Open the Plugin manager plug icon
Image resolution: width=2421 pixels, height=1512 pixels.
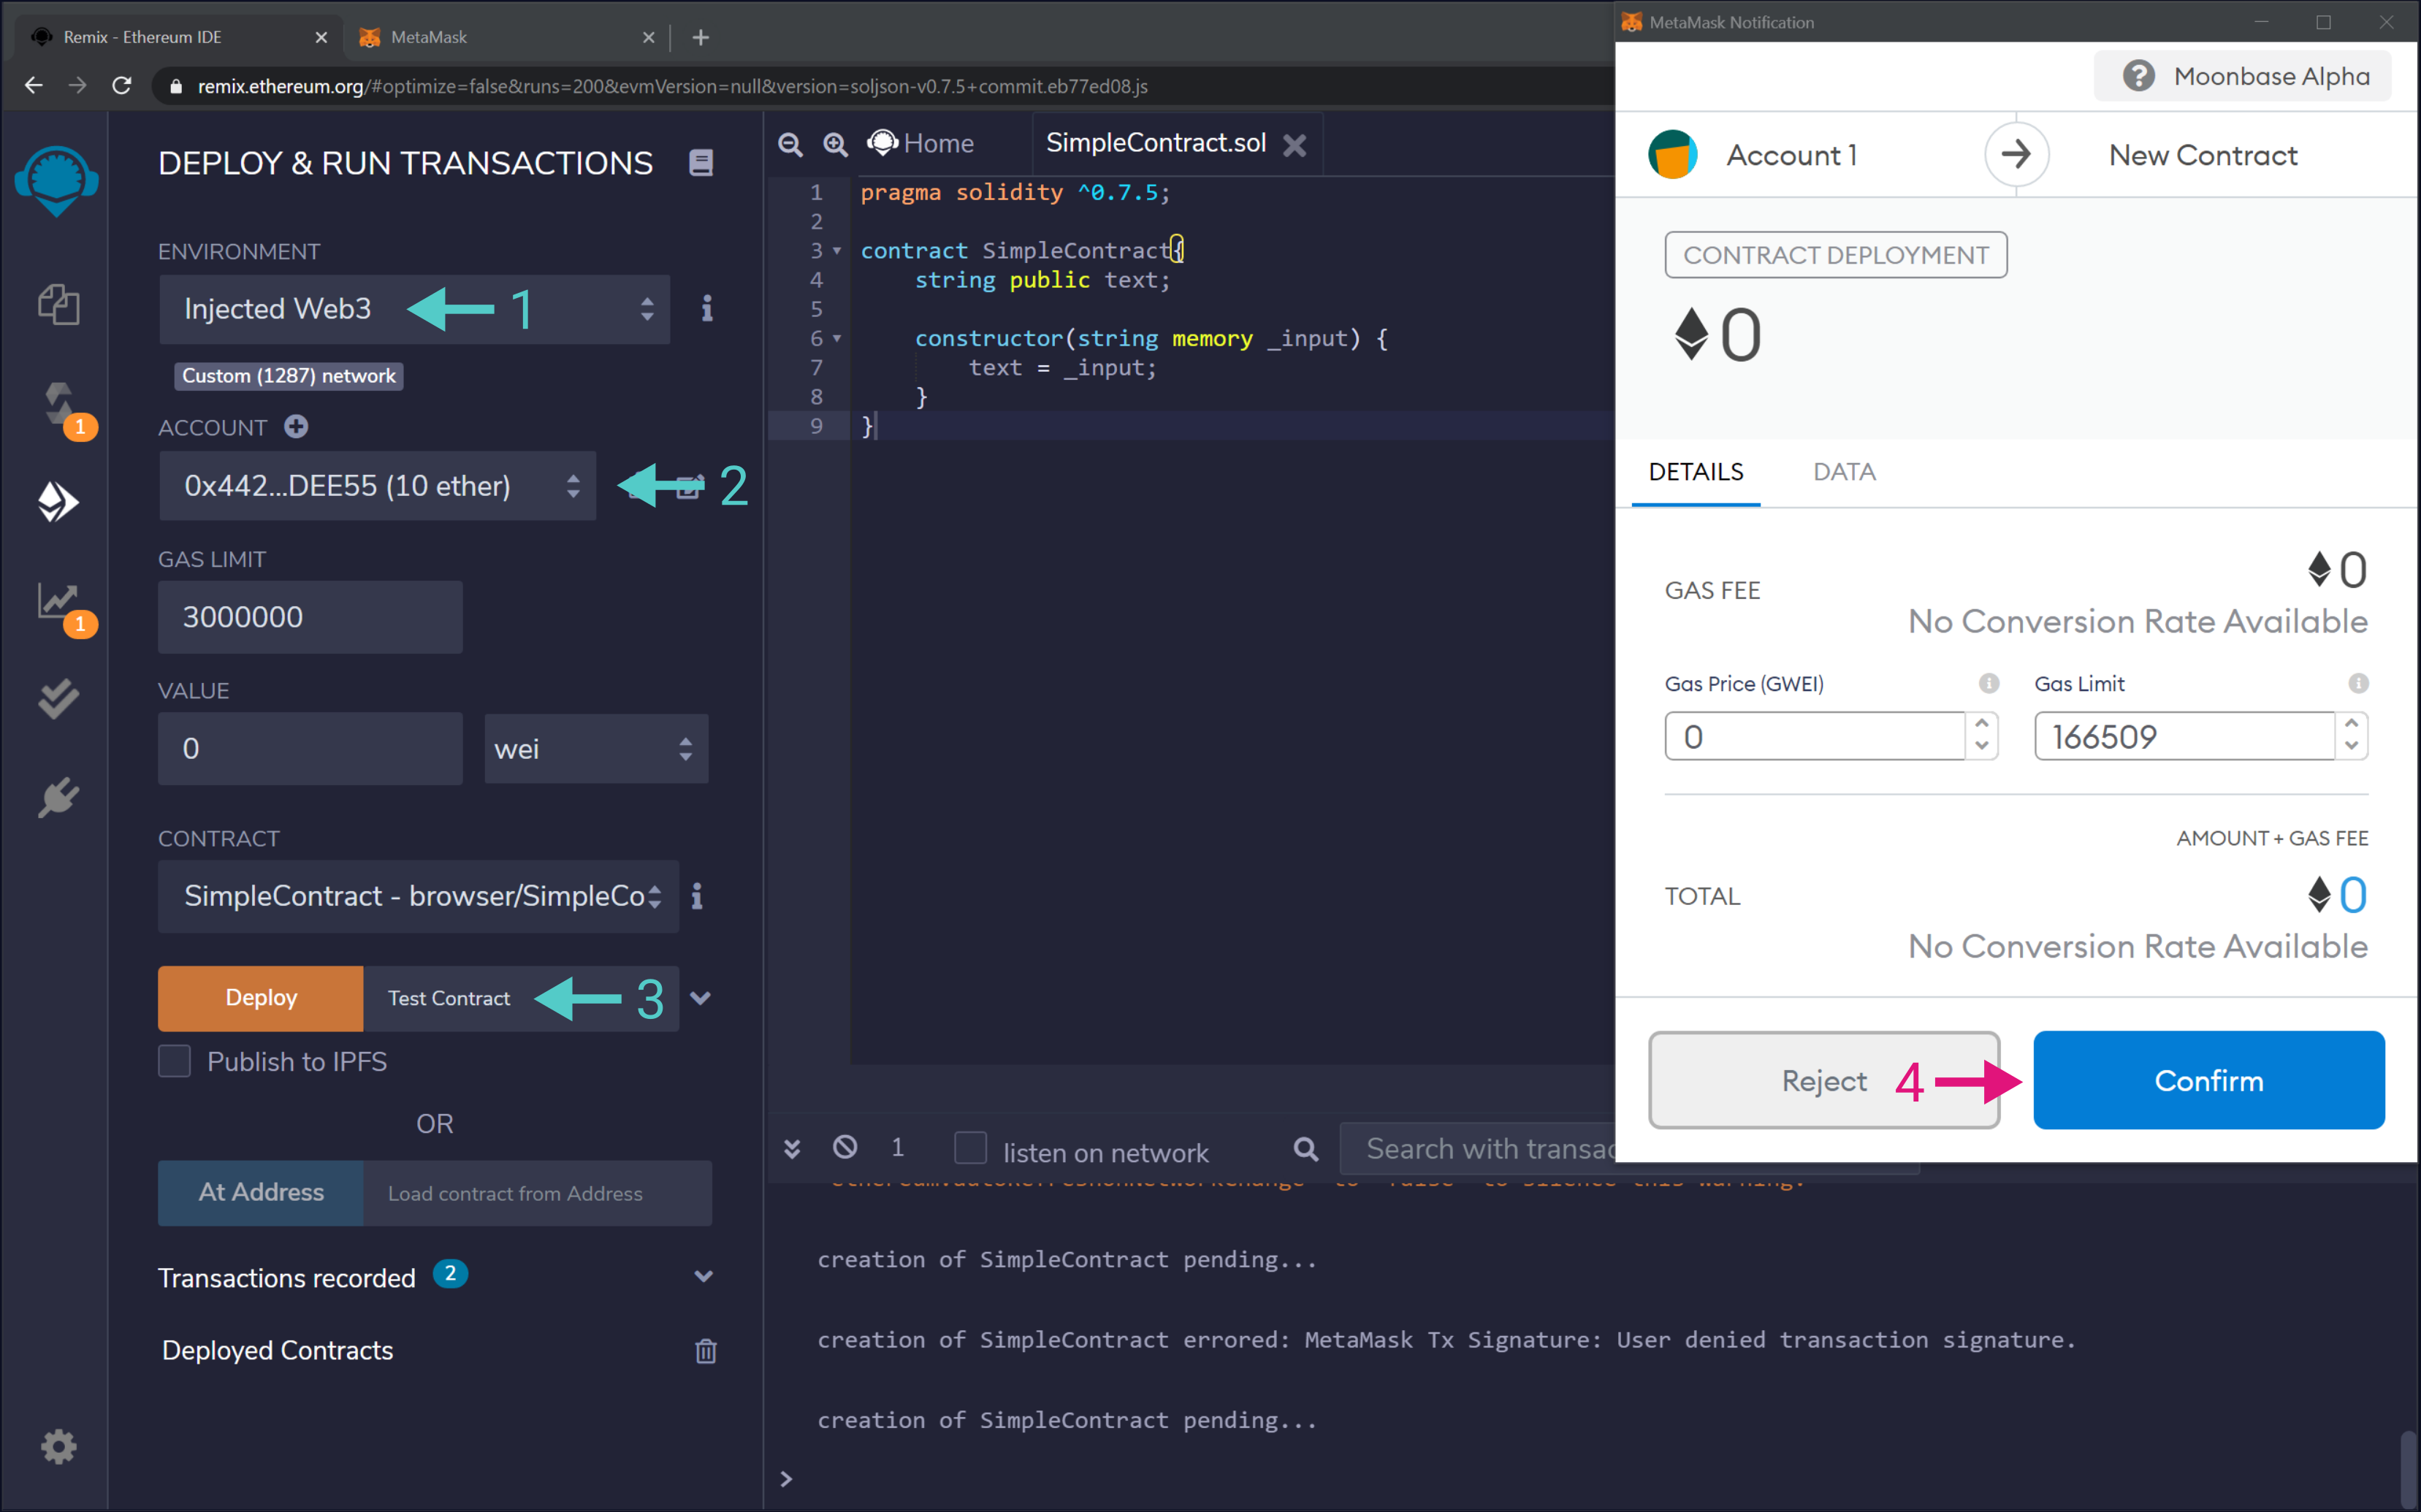(58, 798)
